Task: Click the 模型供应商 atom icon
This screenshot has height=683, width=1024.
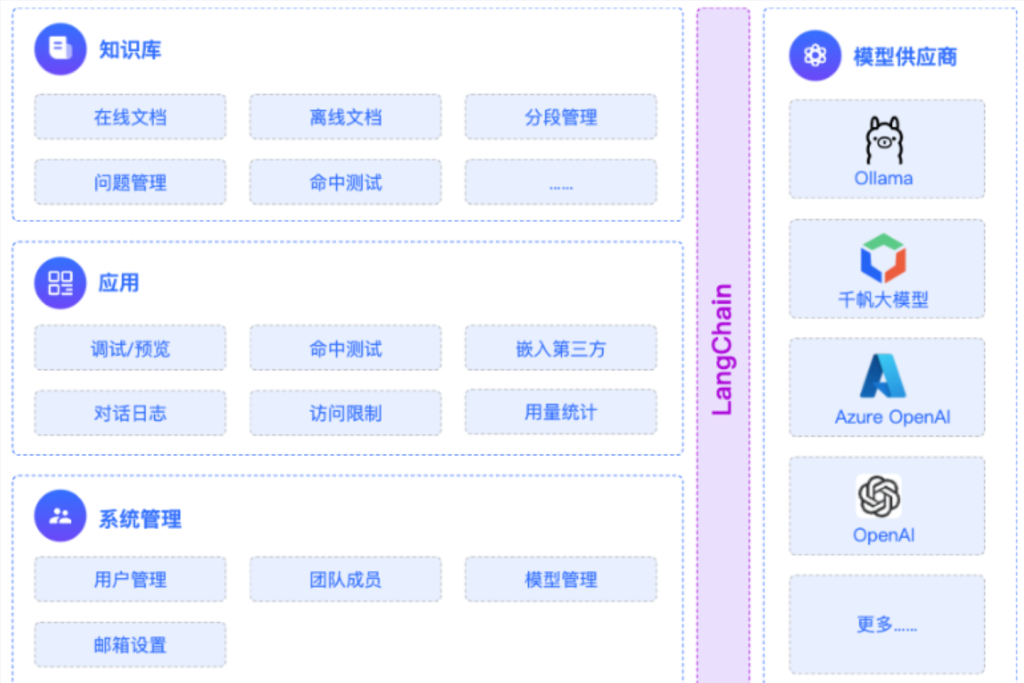Action: [815, 55]
